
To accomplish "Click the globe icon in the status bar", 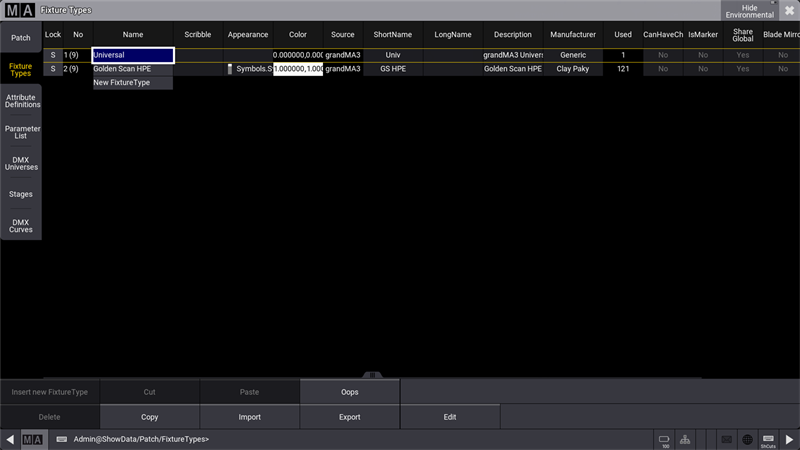I will point(747,439).
